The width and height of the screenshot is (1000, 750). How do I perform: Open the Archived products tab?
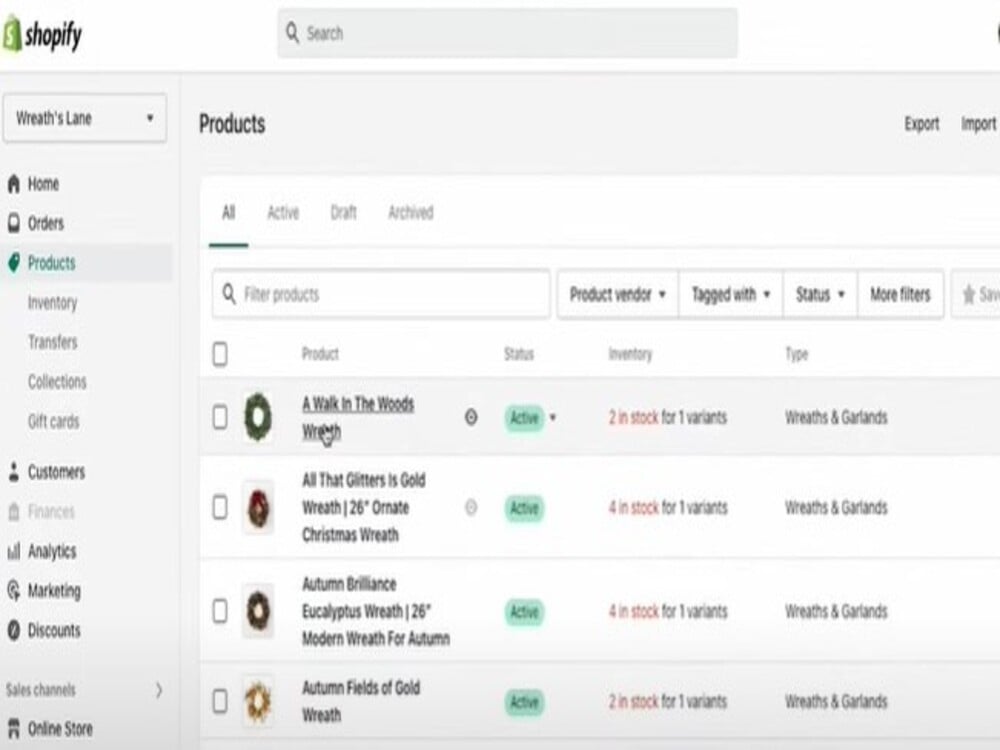410,213
